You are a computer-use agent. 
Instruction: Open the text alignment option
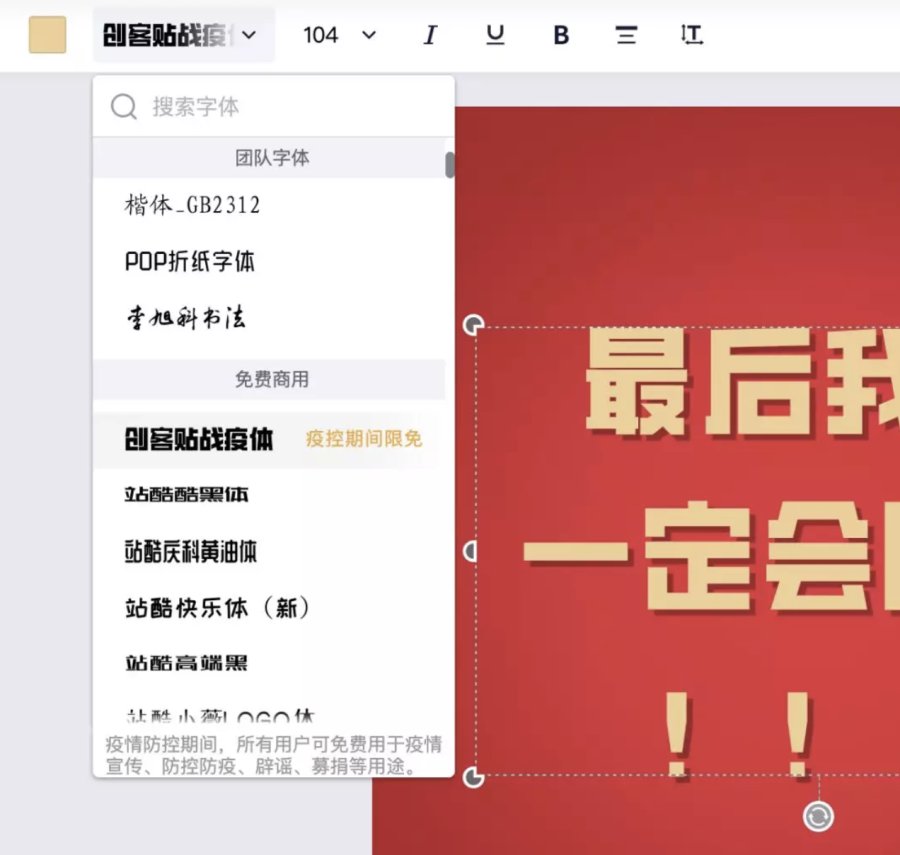click(626, 35)
